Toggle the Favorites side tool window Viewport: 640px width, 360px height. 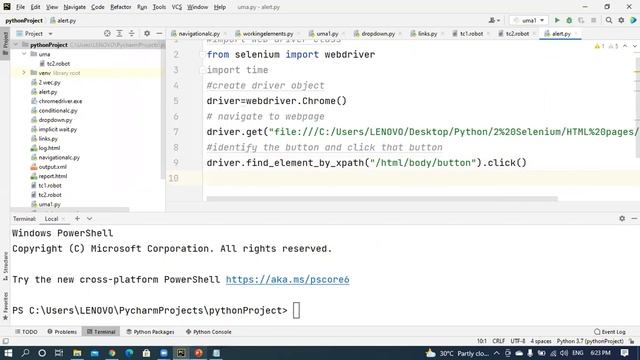click(5, 306)
